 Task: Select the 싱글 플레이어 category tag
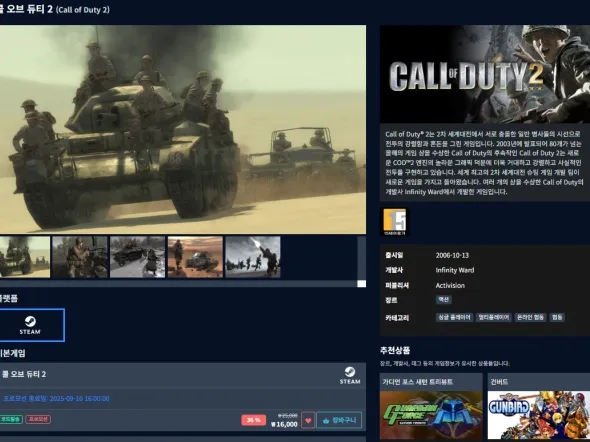coord(454,317)
